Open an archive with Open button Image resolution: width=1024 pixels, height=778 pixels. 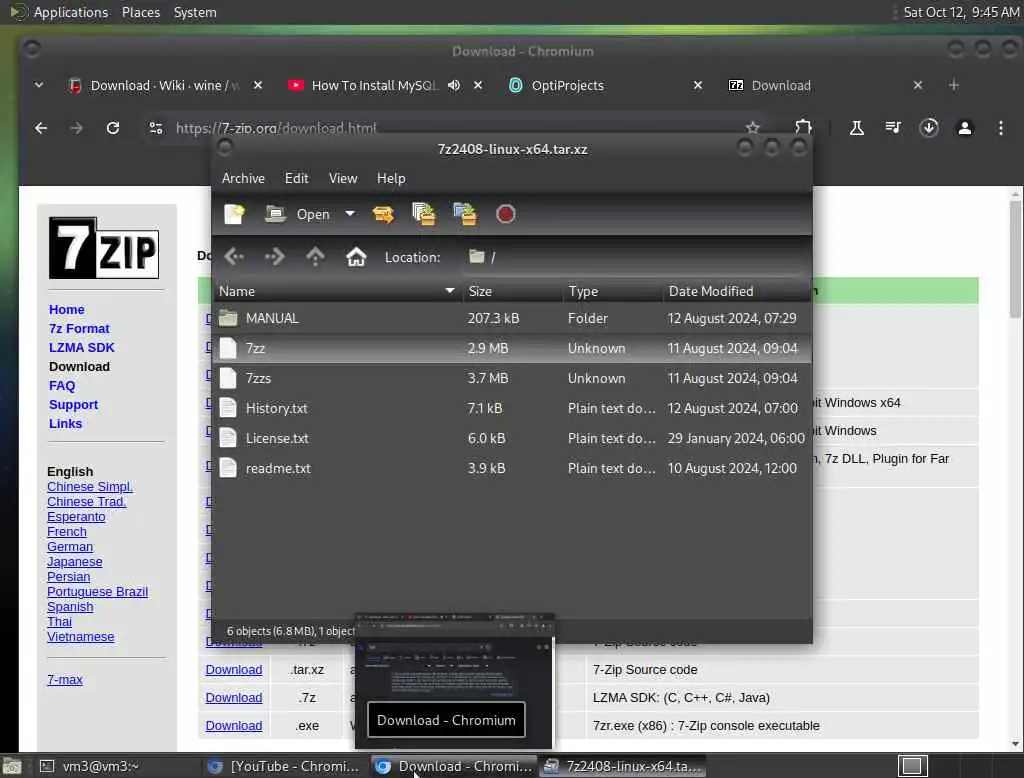pos(297,214)
